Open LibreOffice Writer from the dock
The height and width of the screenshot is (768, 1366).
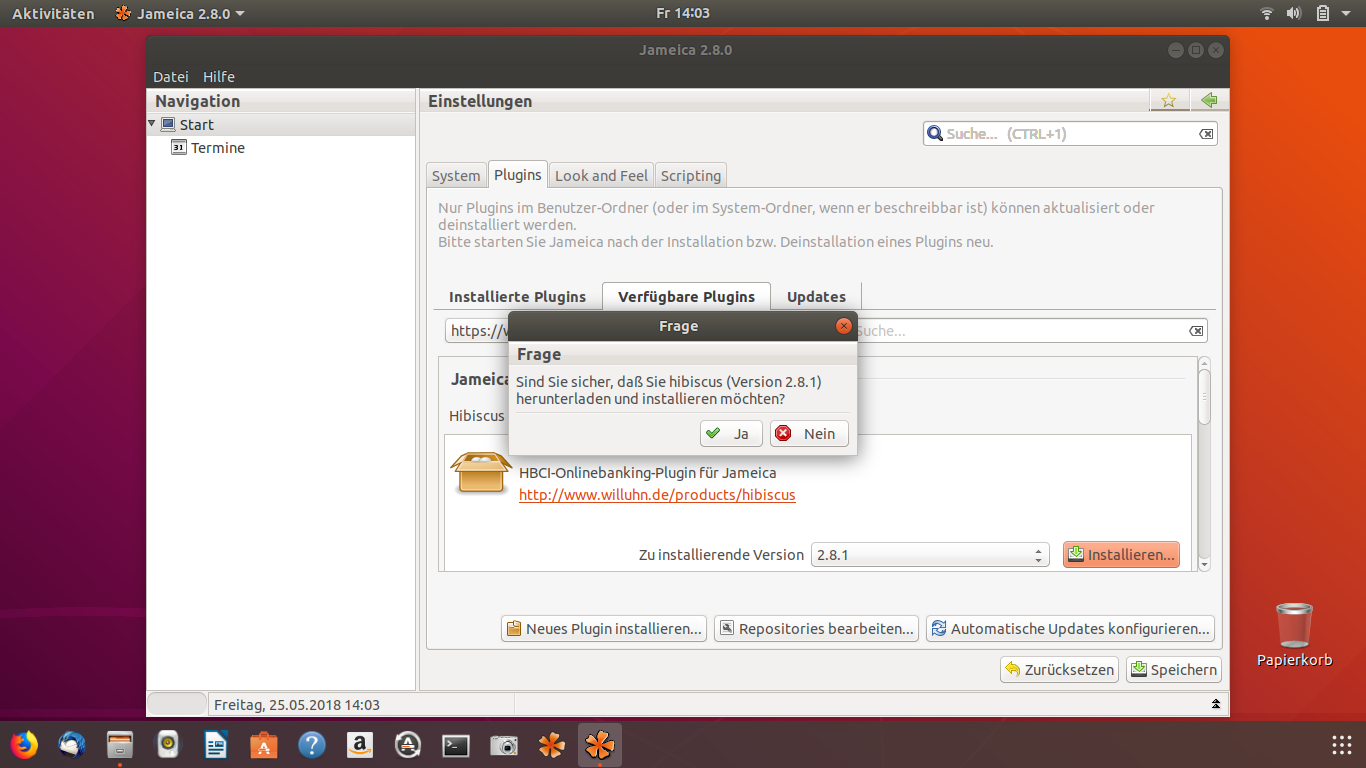(x=216, y=745)
